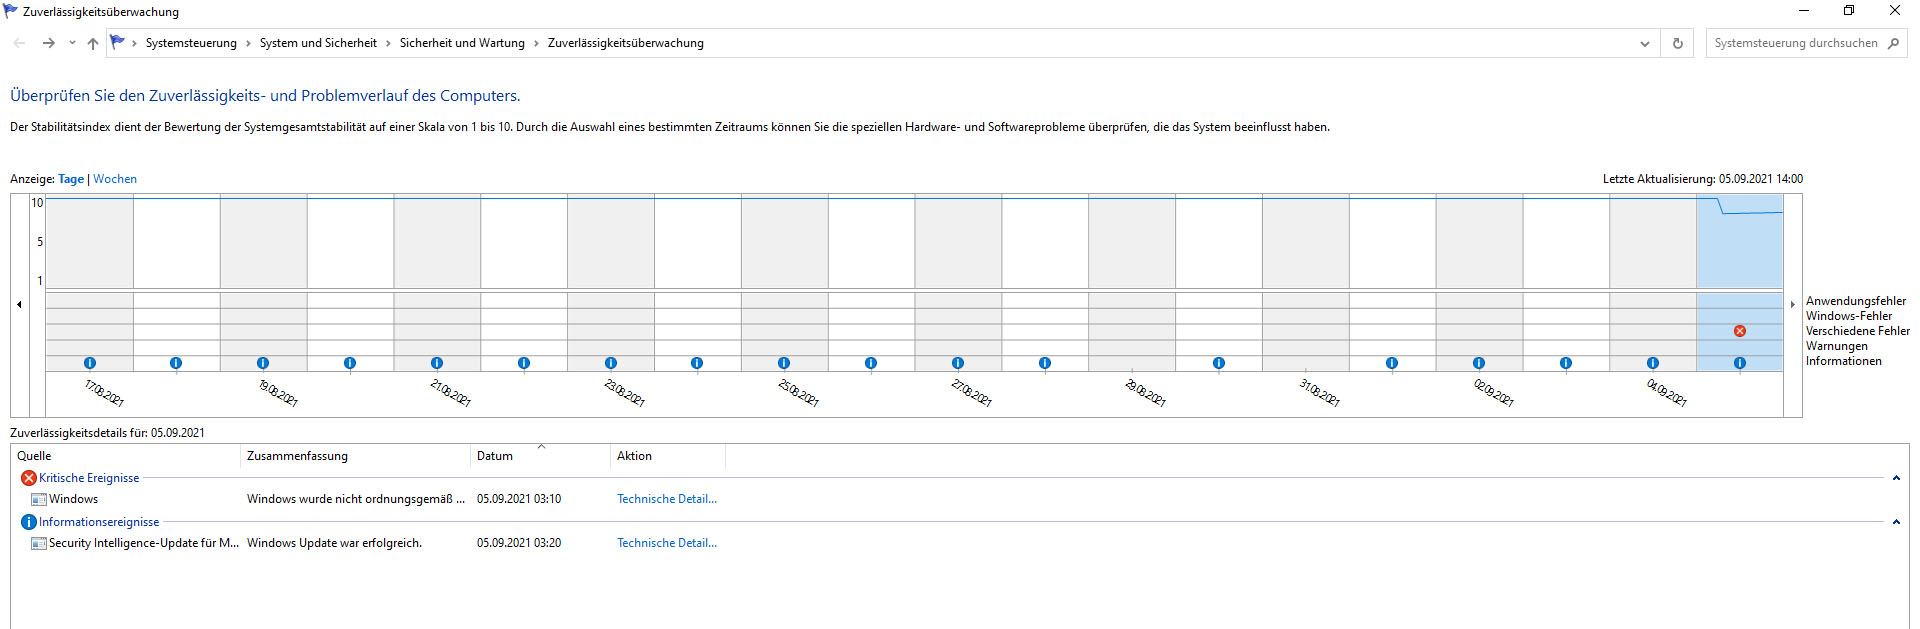Click the info icon for 28.08.2021
Screen dimensions: 1920x629
pos(1045,363)
